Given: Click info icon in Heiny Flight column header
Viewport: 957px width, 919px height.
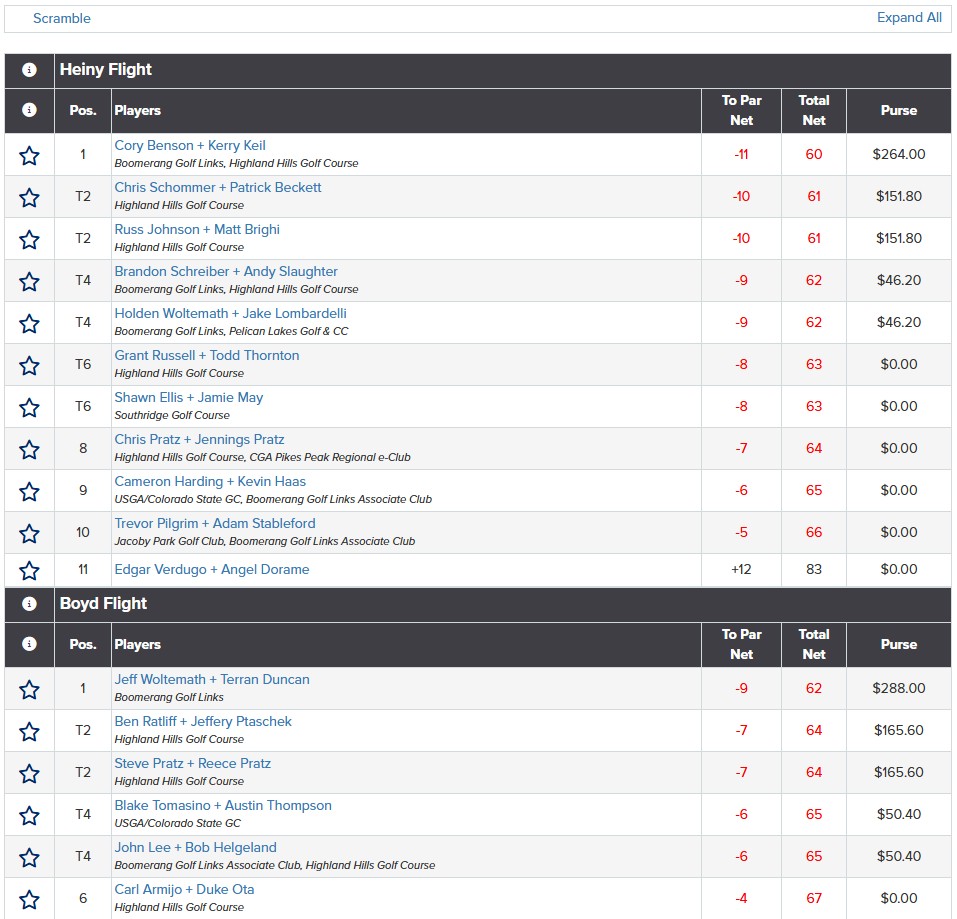Looking at the screenshot, I should tap(29, 110).
